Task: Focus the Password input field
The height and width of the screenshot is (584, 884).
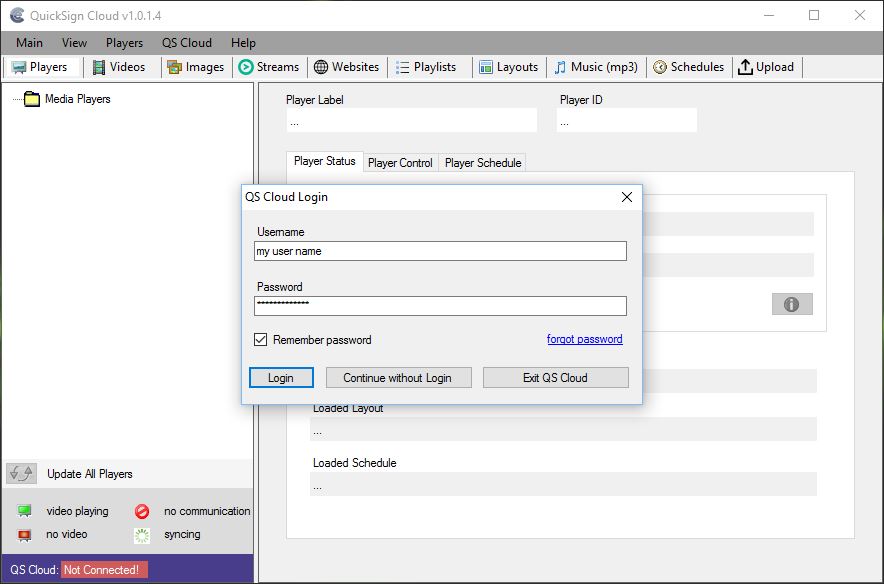Action: coord(440,306)
